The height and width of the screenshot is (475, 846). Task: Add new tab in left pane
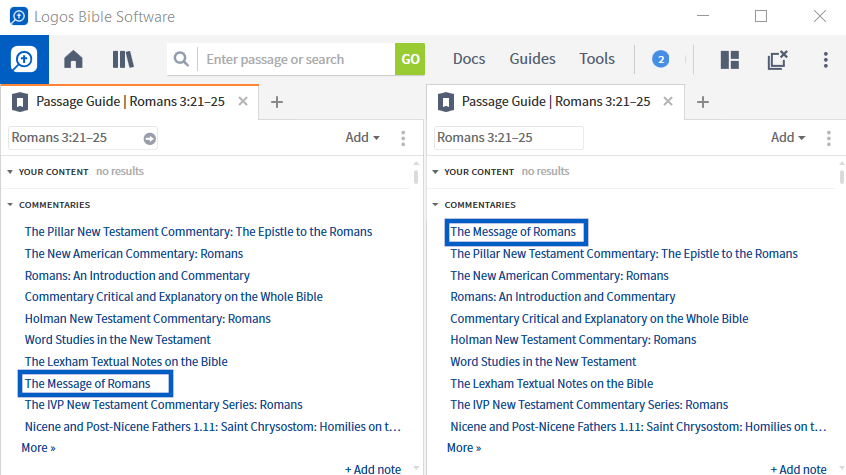(277, 102)
